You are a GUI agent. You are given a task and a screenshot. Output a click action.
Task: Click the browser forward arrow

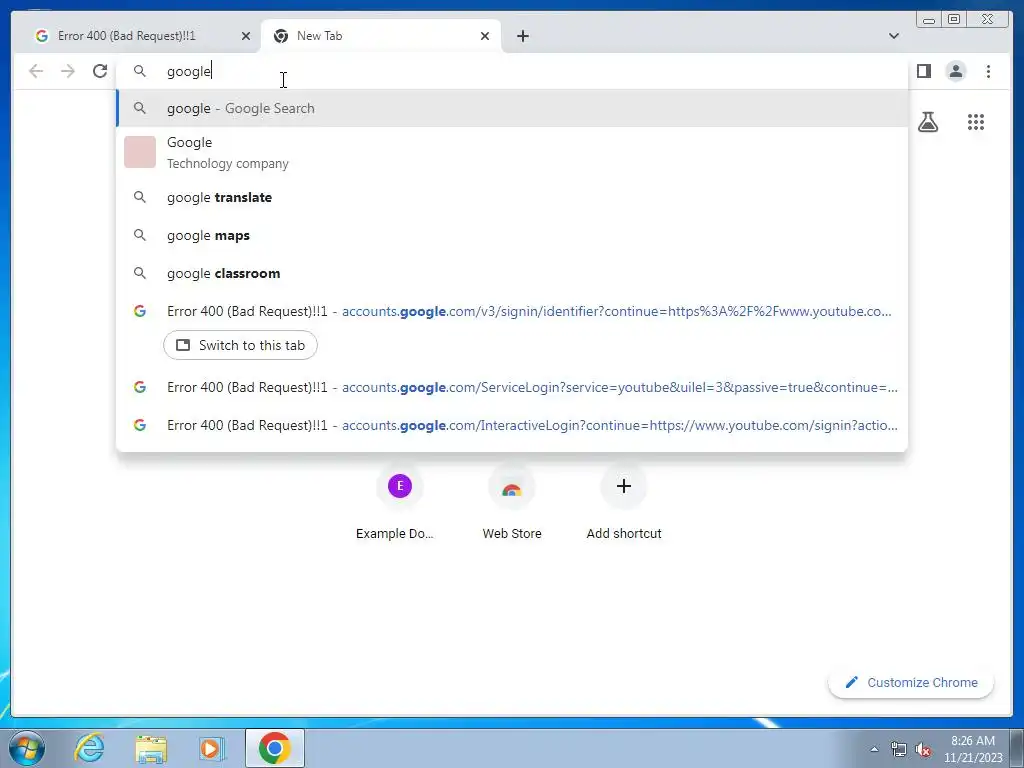click(x=68, y=71)
